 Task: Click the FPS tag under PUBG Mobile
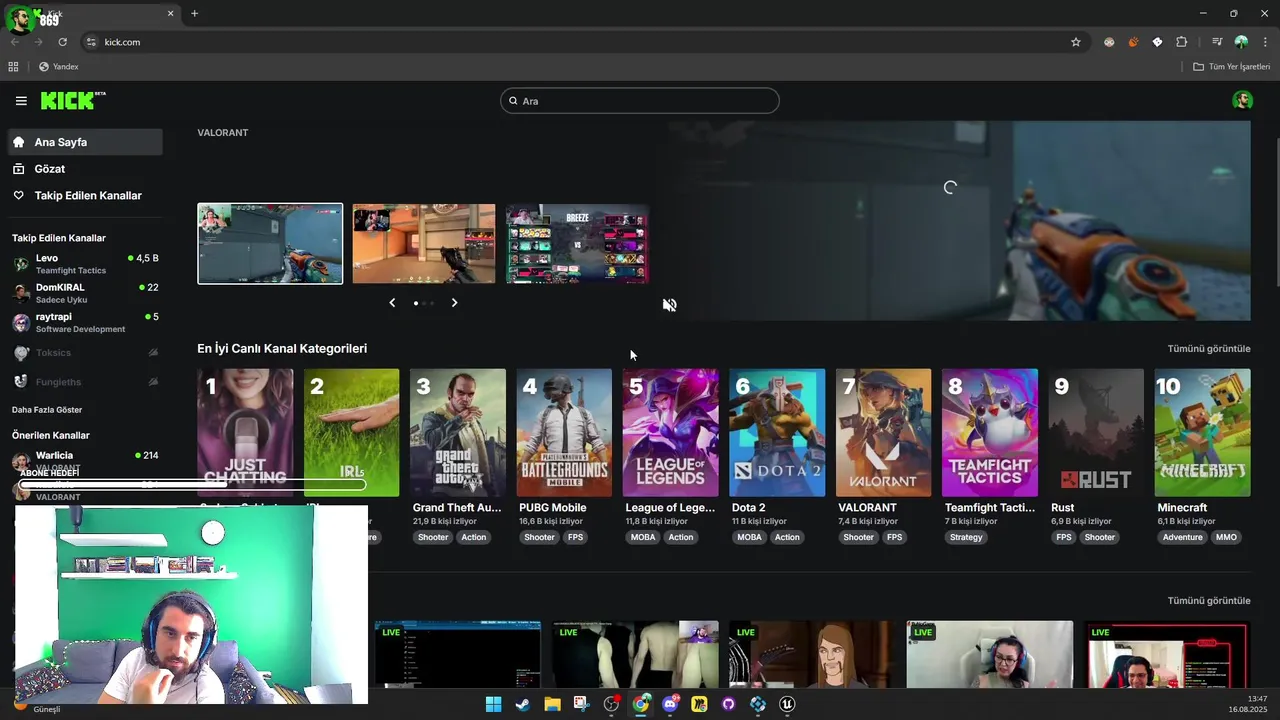click(x=575, y=537)
